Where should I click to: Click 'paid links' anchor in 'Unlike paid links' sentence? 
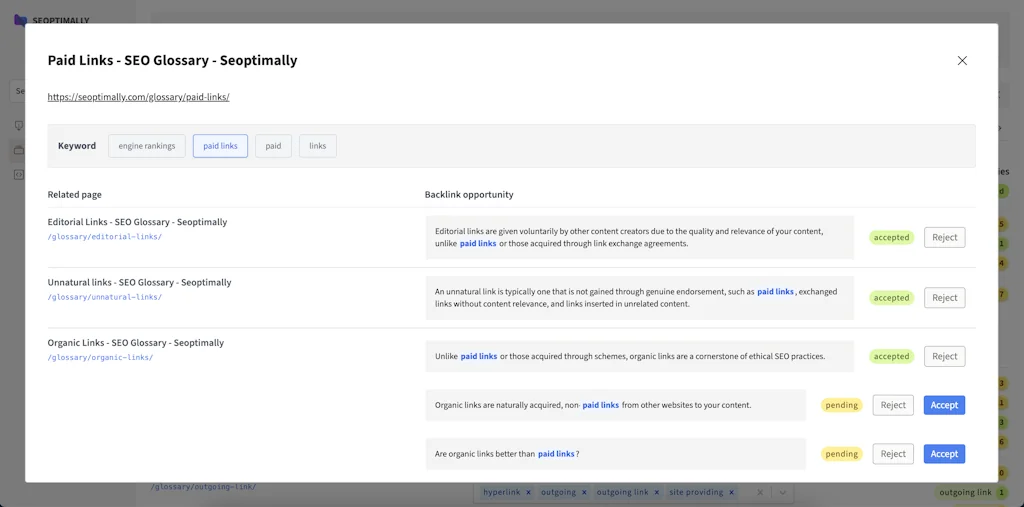(479, 357)
